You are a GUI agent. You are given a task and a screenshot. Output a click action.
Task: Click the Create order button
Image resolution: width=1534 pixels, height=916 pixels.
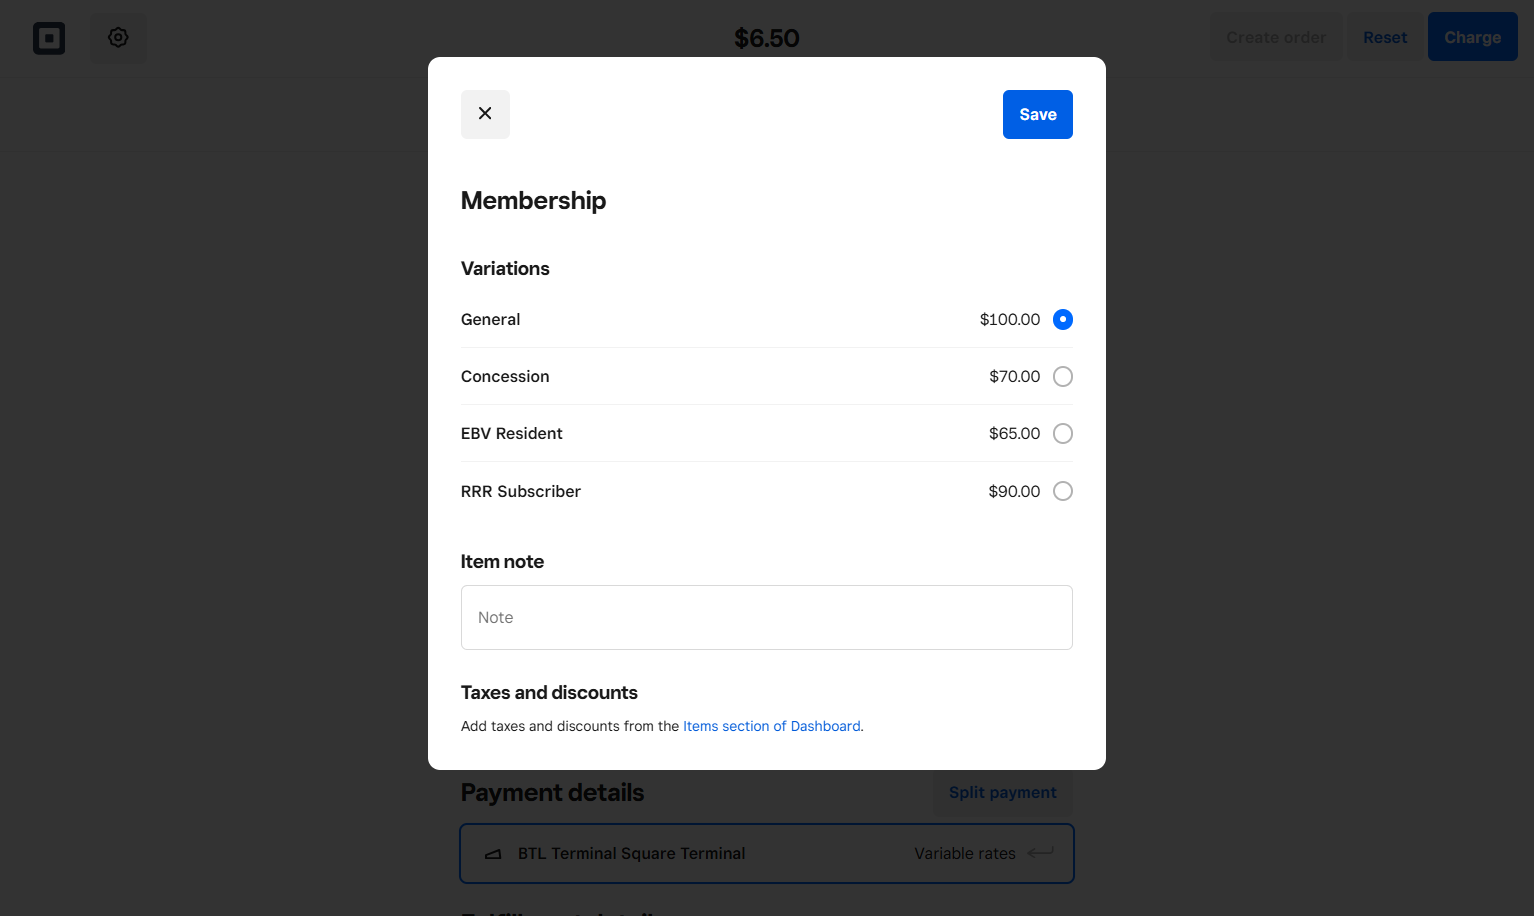pyautogui.click(x=1276, y=37)
